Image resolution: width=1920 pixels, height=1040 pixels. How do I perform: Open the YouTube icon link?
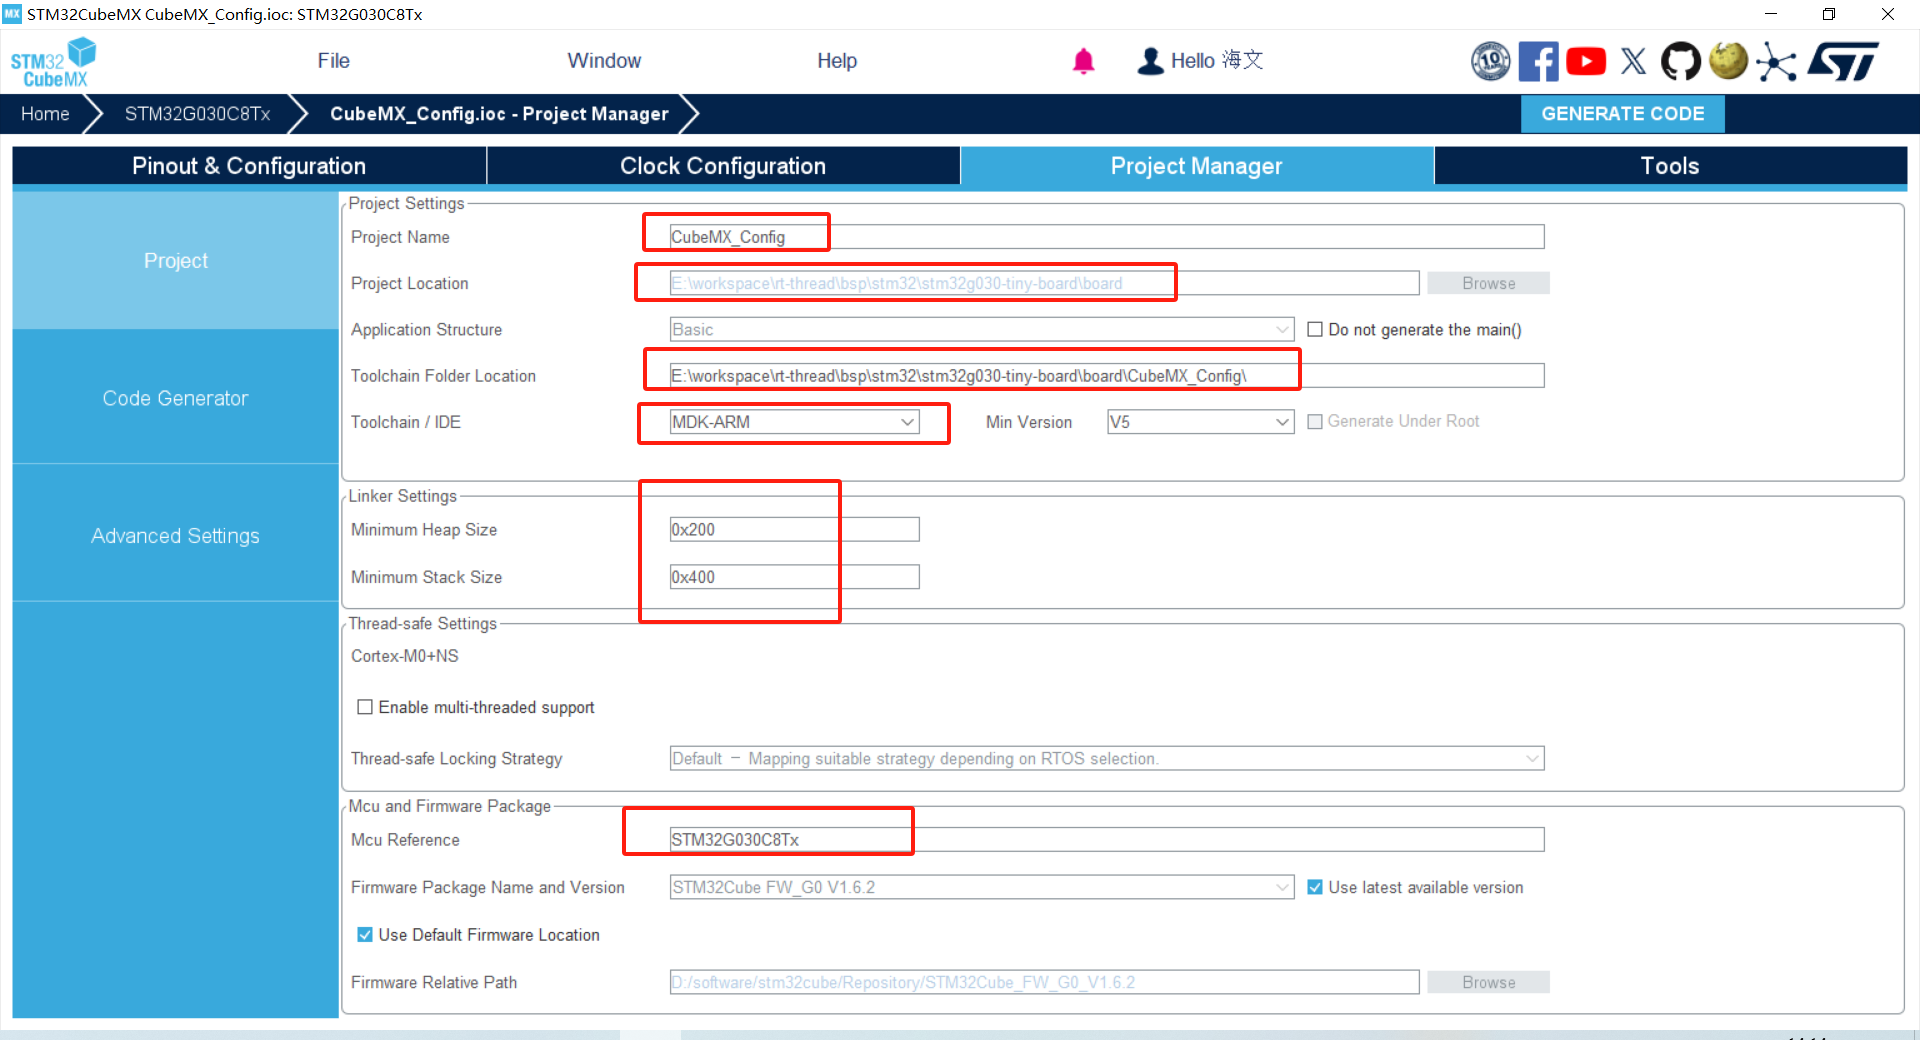point(1586,61)
